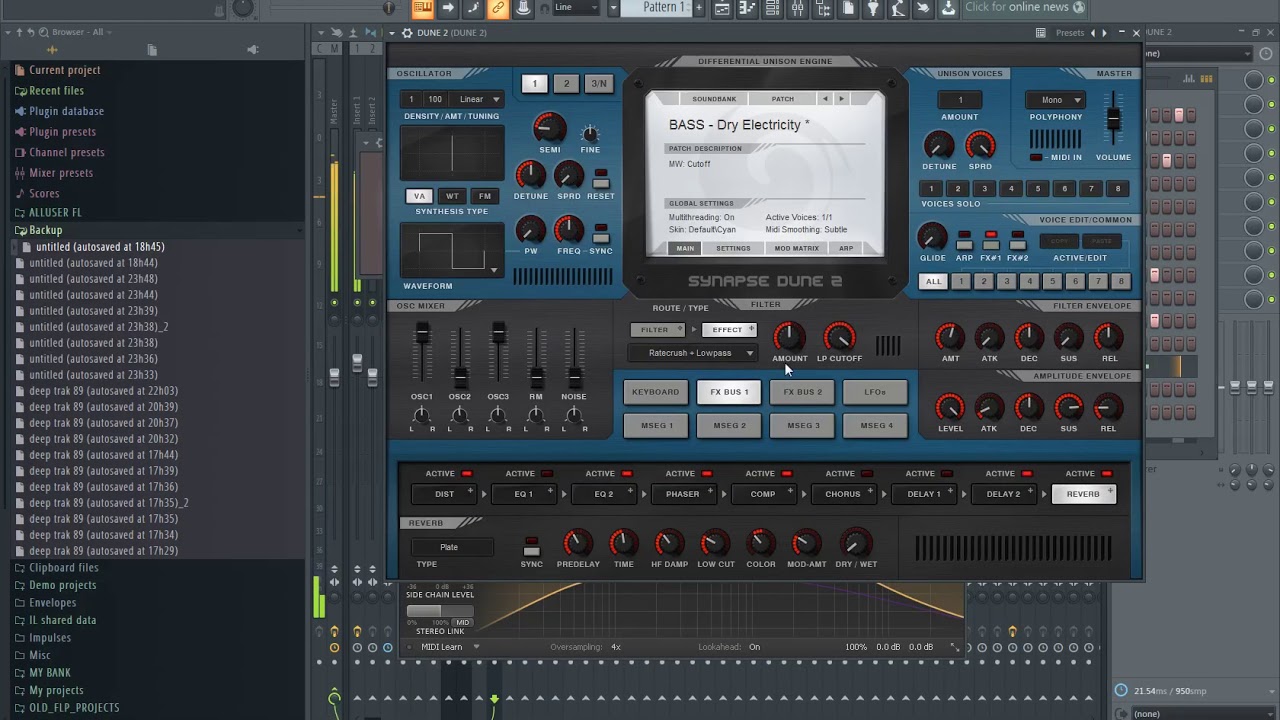The height and width of the screenshot is (720, 1280).
Task: Click the FX BUS 2 button
Action: coord(803,392)
